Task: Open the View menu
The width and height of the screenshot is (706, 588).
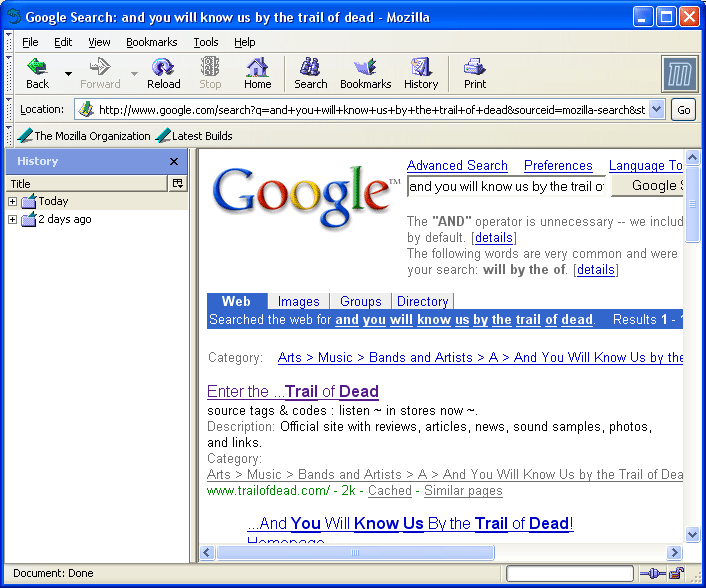Action: tap(99, 42)
